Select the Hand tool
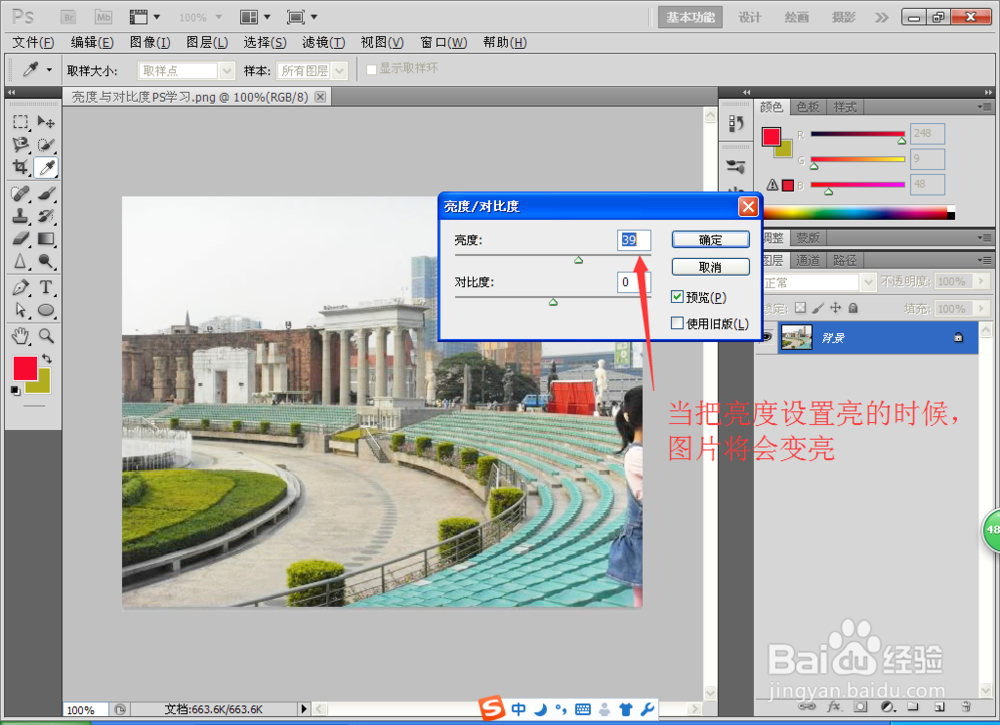Screen dimensions: 1000x725 click(20, 335)
